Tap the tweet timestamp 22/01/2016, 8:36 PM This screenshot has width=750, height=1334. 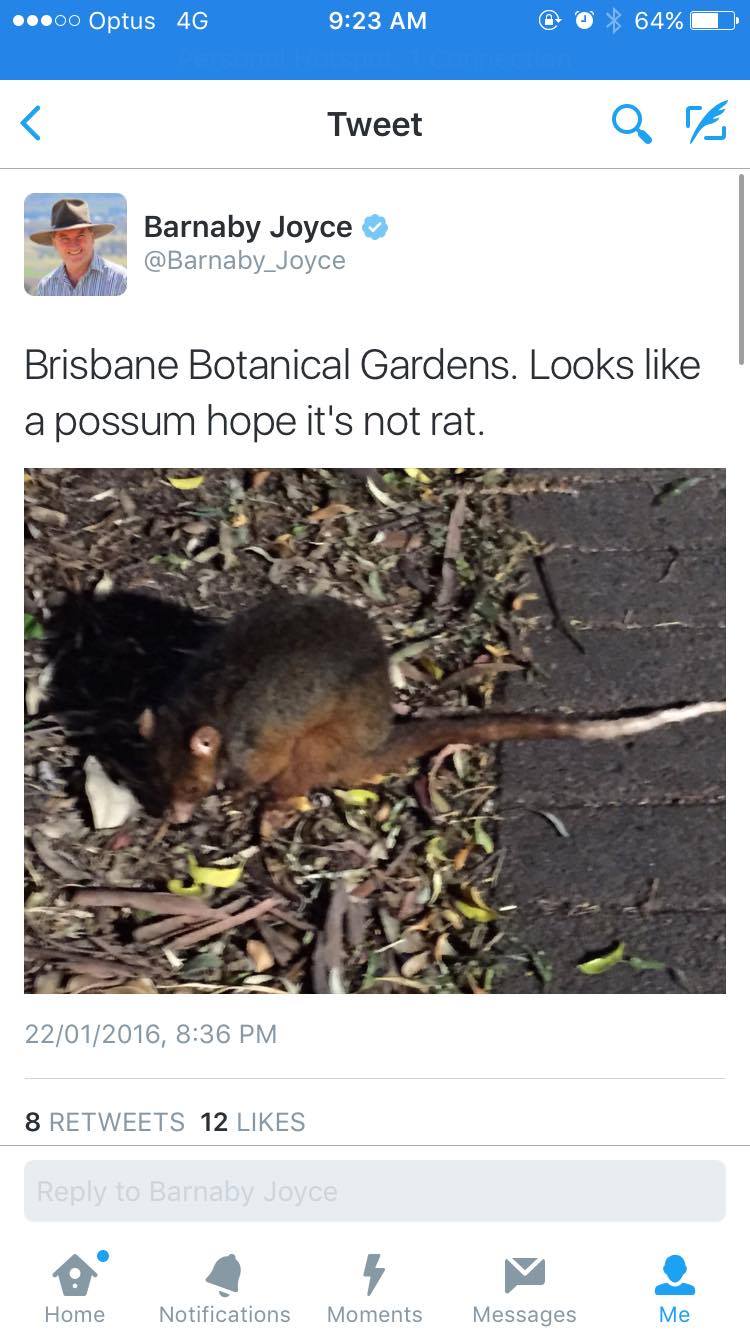pyautogui.click(x=151, y=1034)
